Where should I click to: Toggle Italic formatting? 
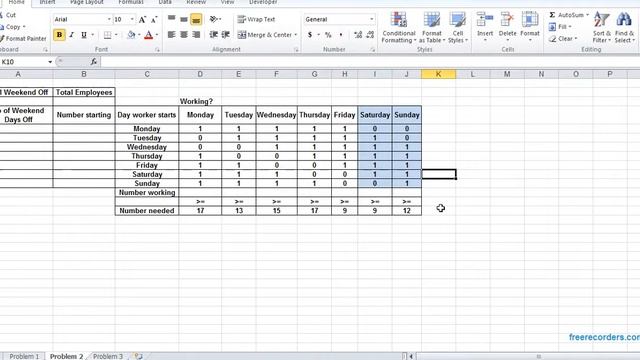pyautogui.click(x=71, y=35)
